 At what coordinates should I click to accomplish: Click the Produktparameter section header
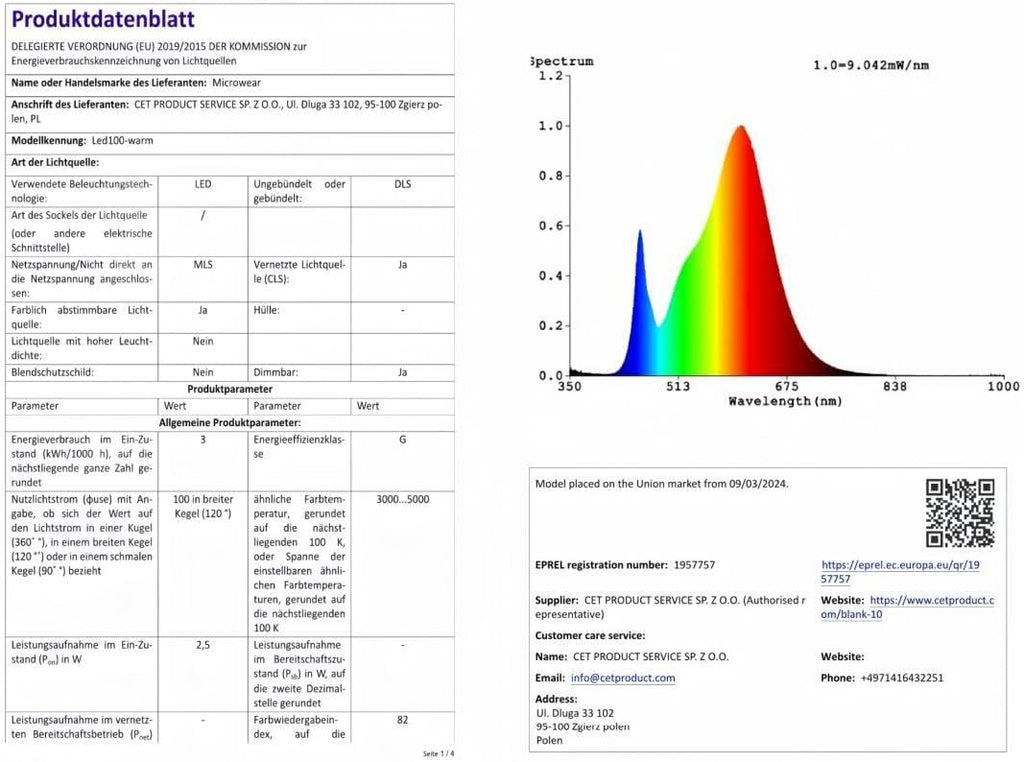(230, 389)
